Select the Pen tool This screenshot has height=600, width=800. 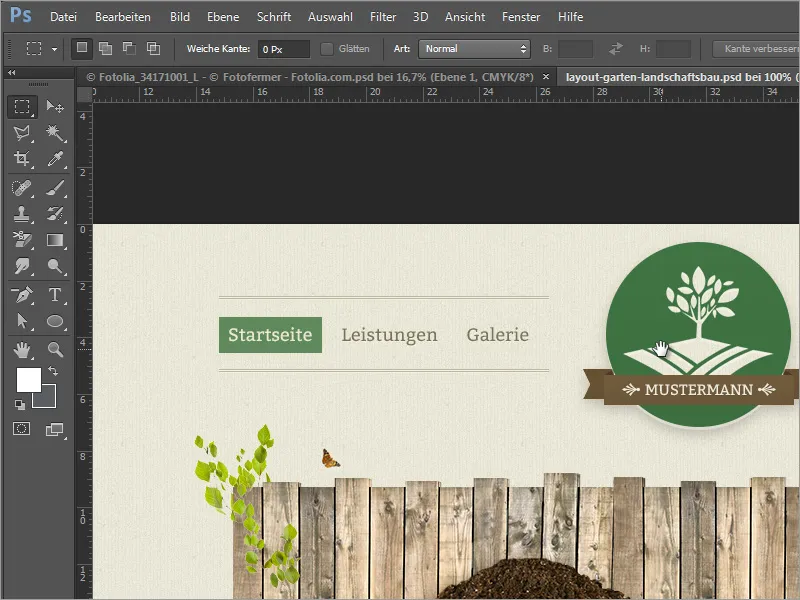tap(22, 294)
